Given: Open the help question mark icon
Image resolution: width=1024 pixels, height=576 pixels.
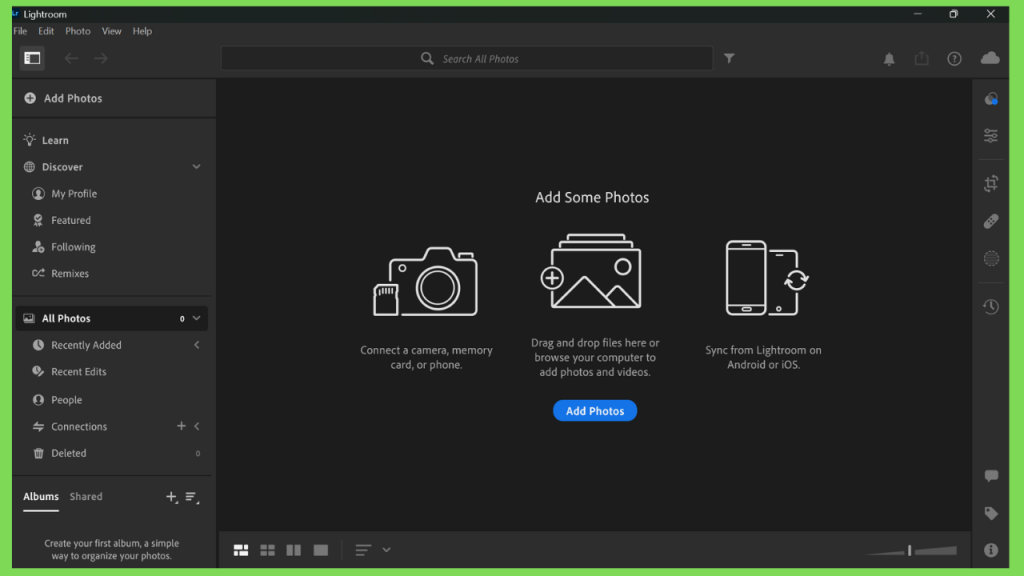Looking at the screenshot, I should 954,59.
